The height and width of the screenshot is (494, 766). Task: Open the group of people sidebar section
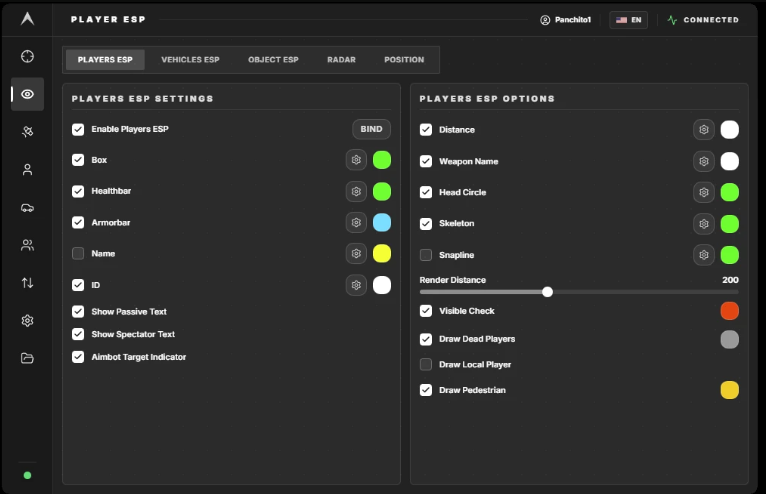pos(27,245)
